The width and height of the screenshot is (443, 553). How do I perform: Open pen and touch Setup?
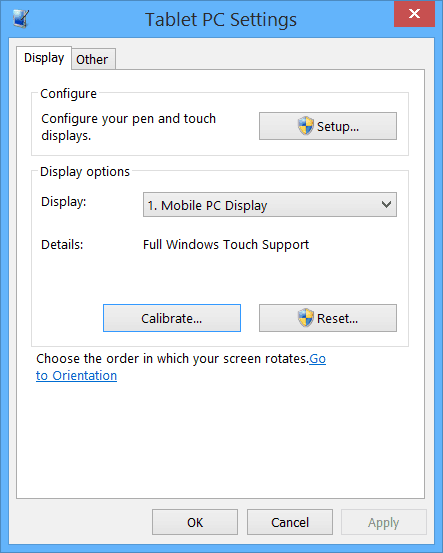pos(328,126)
